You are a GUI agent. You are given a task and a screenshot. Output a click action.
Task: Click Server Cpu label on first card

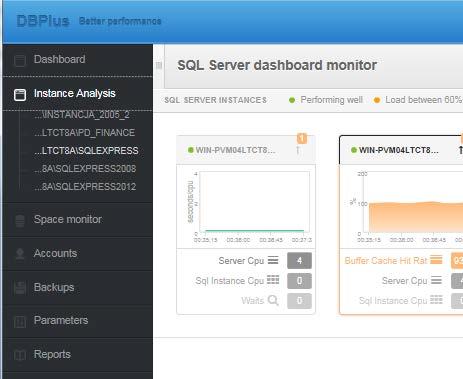pyautogui.click(x=241, y=261)
